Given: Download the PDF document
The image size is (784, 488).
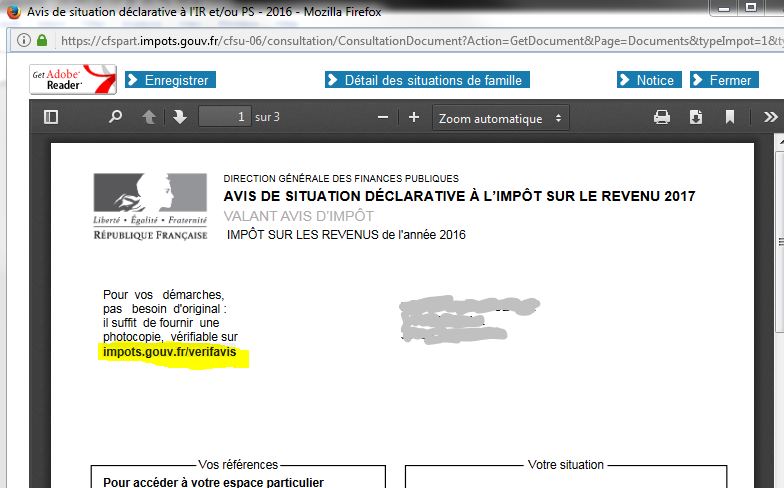Looking at the screenshot, I should tap(696, 117).
